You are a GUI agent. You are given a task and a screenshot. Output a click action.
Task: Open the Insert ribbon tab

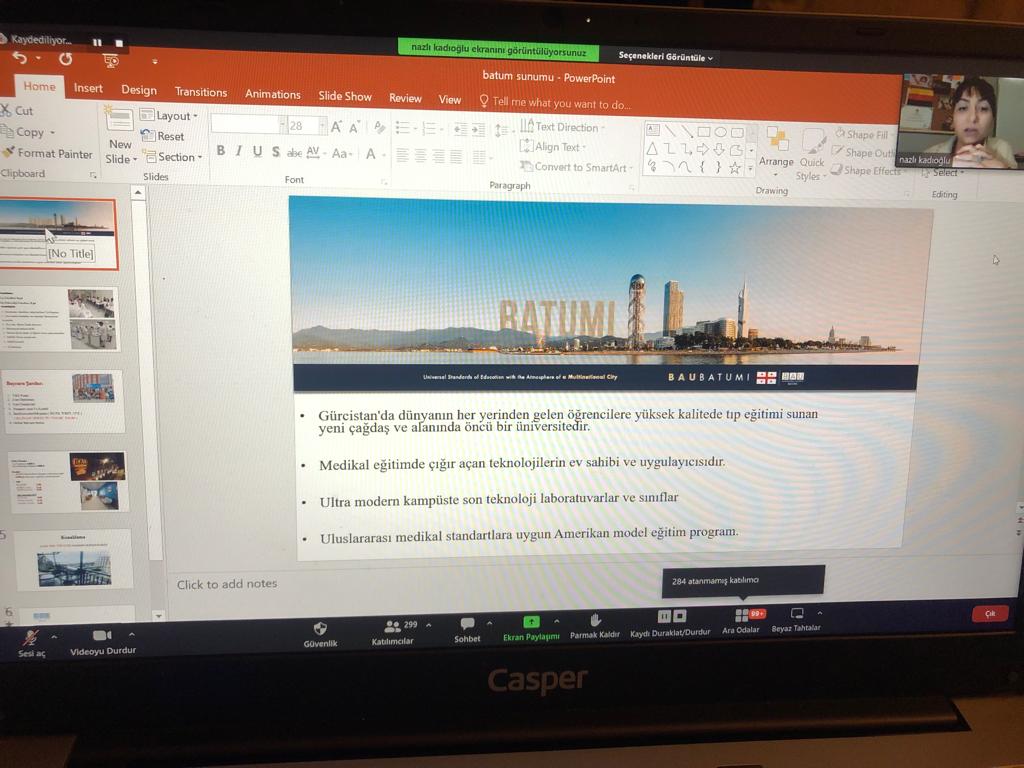[88, 88]
